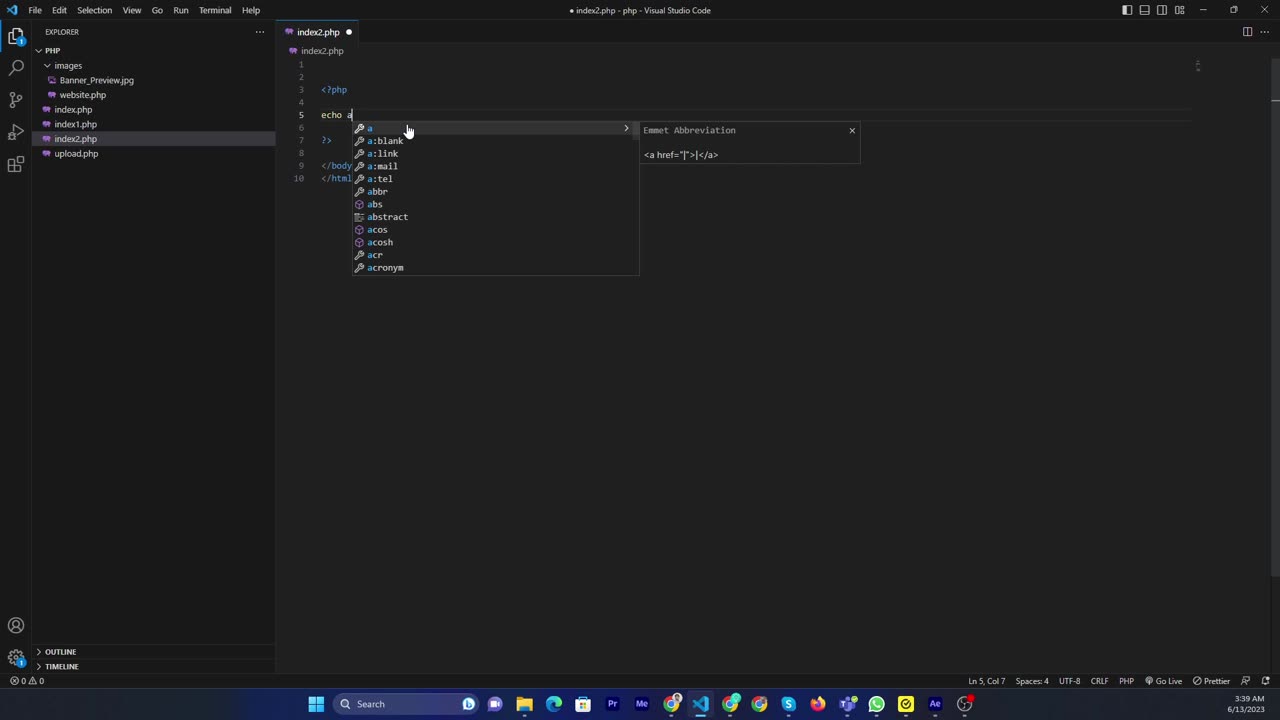Choose the 'acosh' function suggestion

click(495, 242)
